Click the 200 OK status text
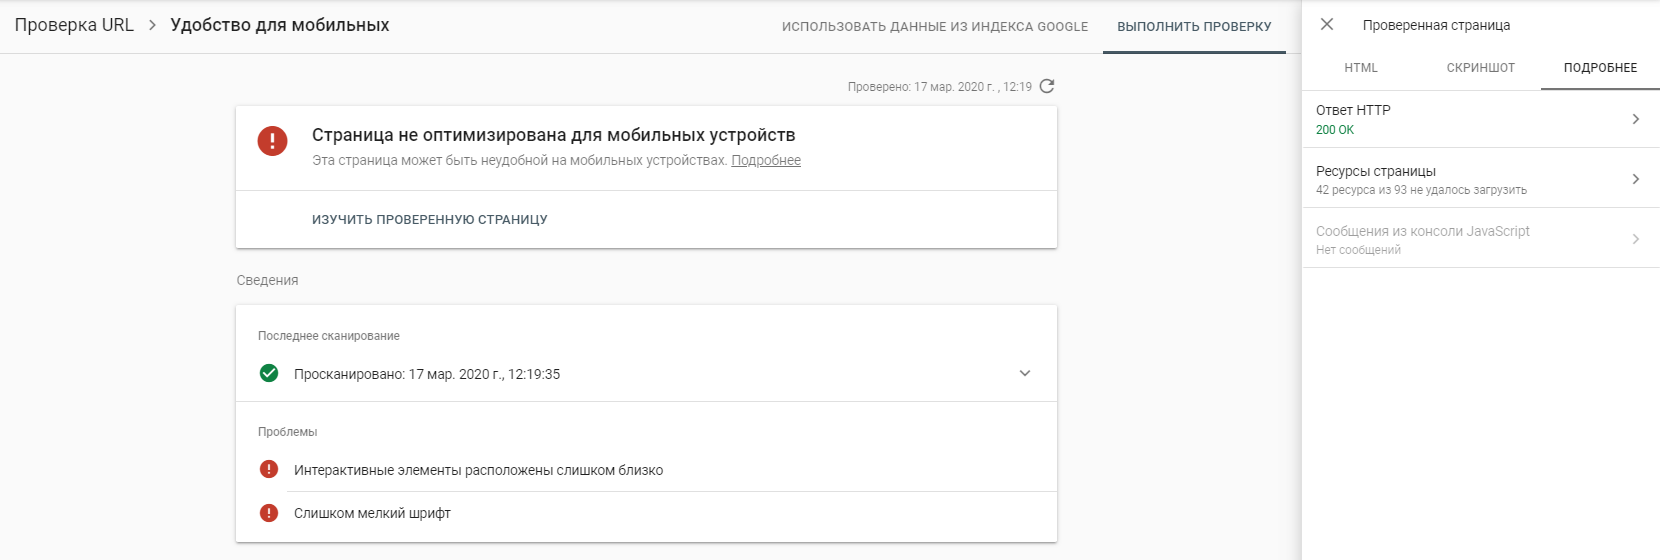1660x560 pixels. pos(1335,130)
